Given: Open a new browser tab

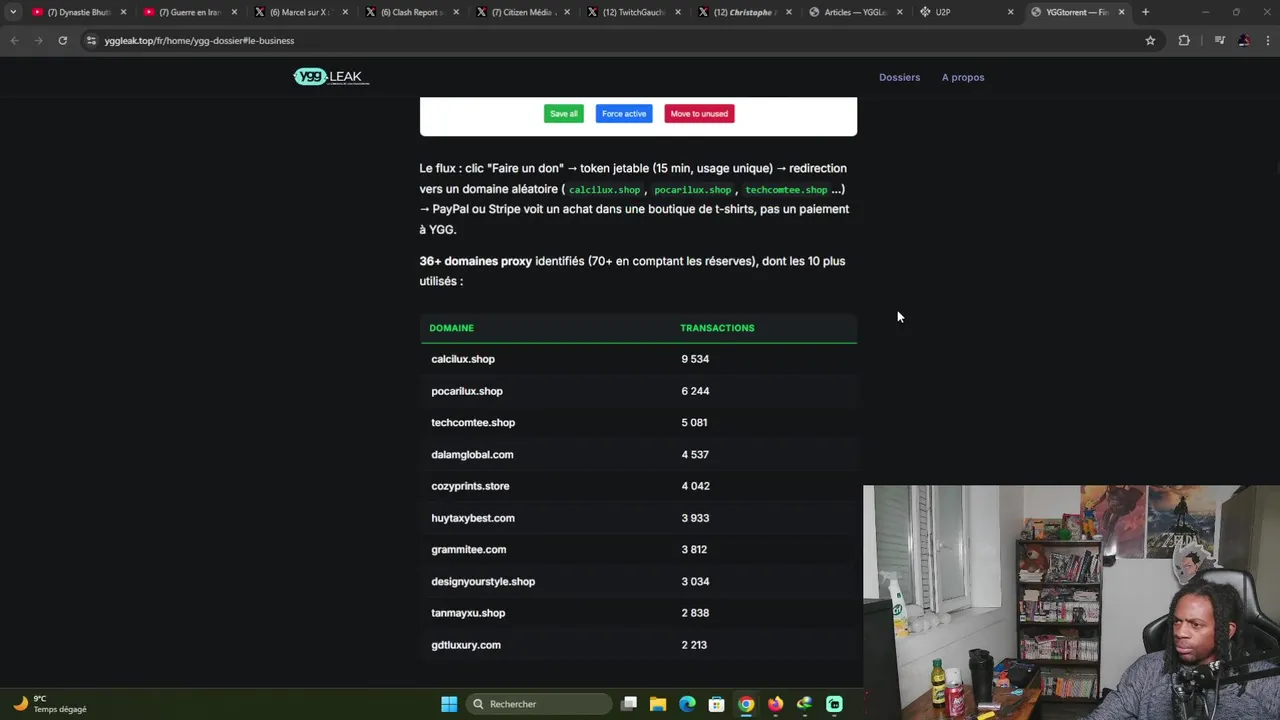Looking at the screenshot, I should coord(1146,12).
